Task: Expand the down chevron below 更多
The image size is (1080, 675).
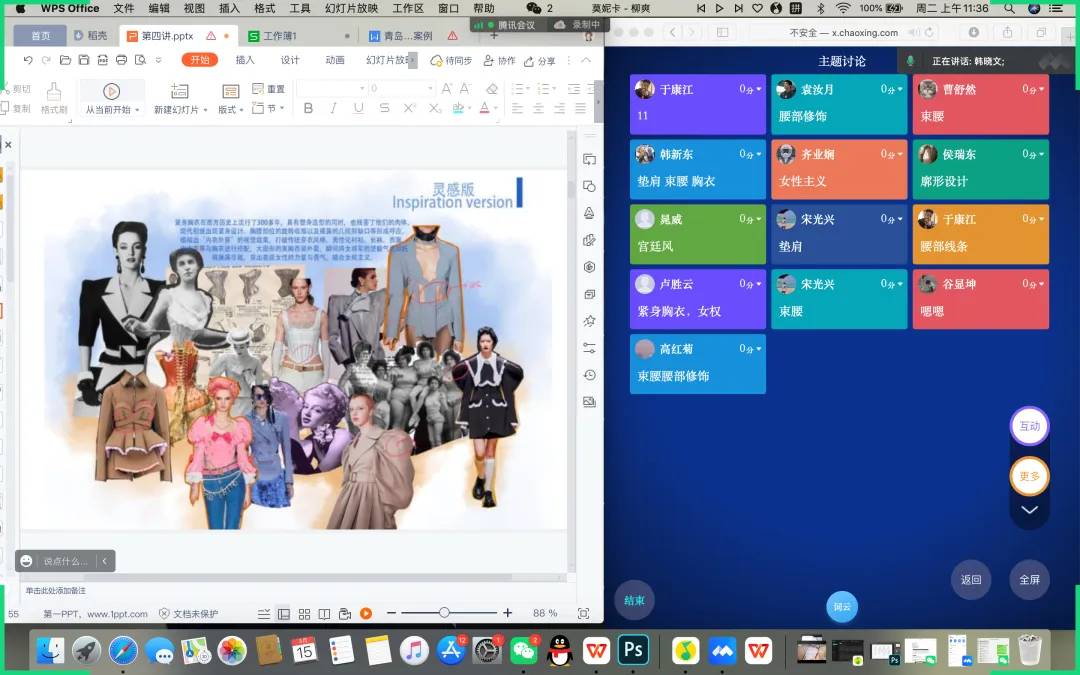Action: [1029, 510]
